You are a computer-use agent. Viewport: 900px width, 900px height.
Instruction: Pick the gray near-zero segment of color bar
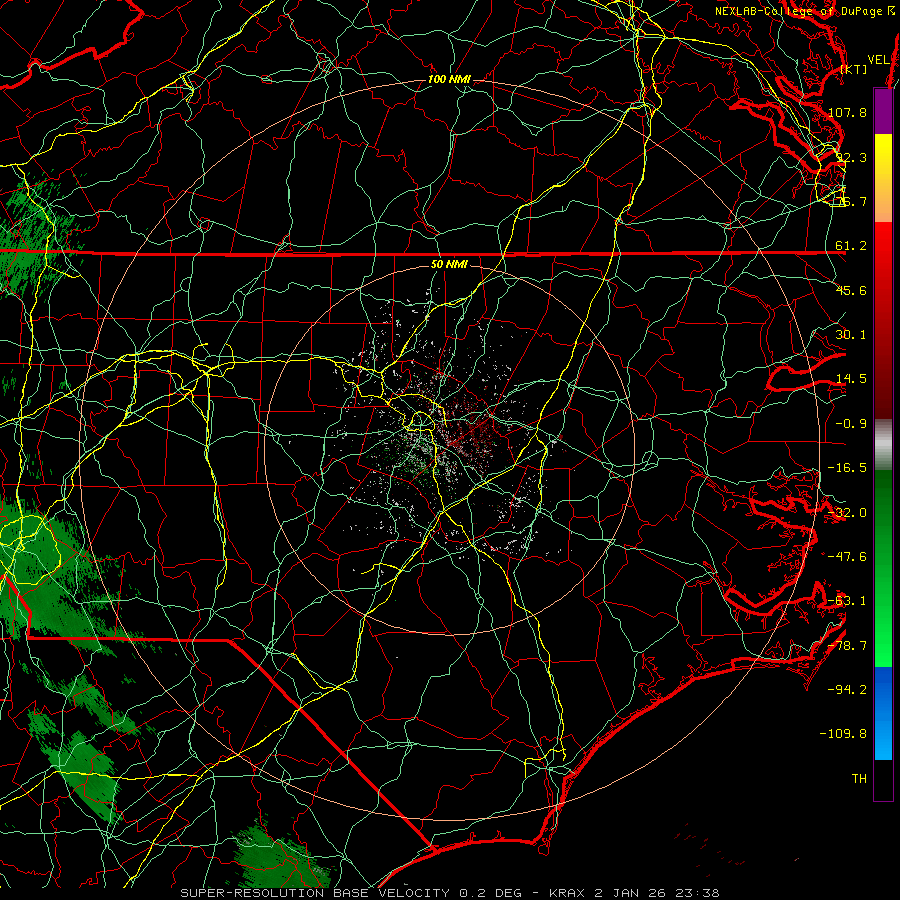pos(883,445)
